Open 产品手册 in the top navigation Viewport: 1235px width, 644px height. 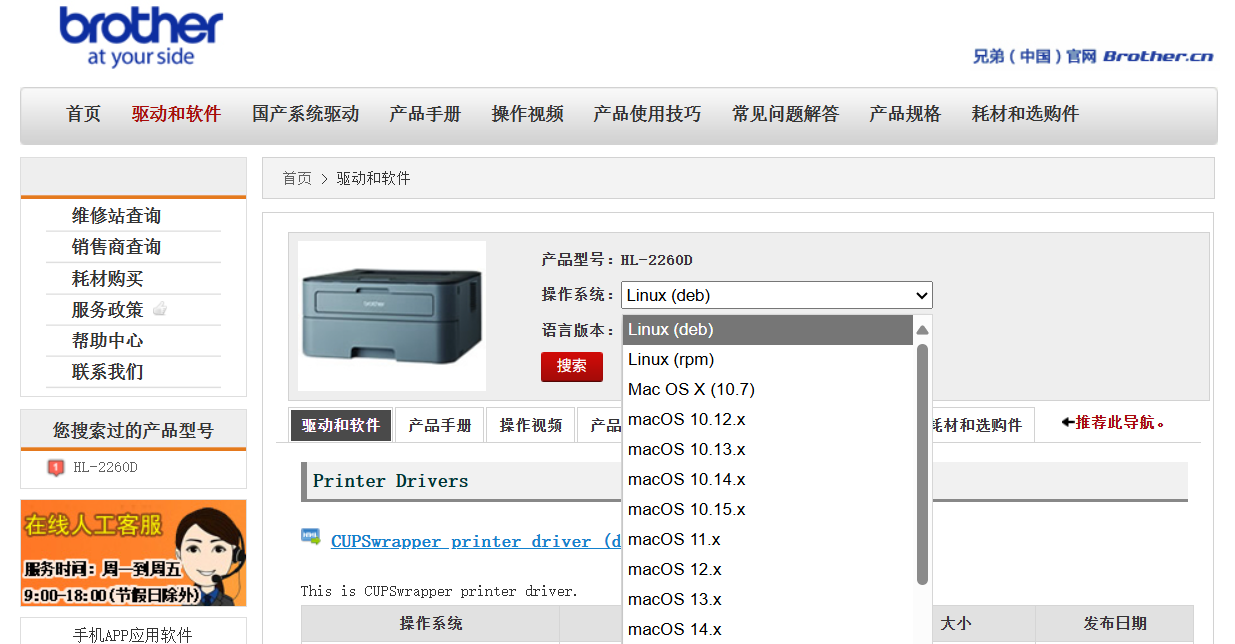tap(425, 114)
